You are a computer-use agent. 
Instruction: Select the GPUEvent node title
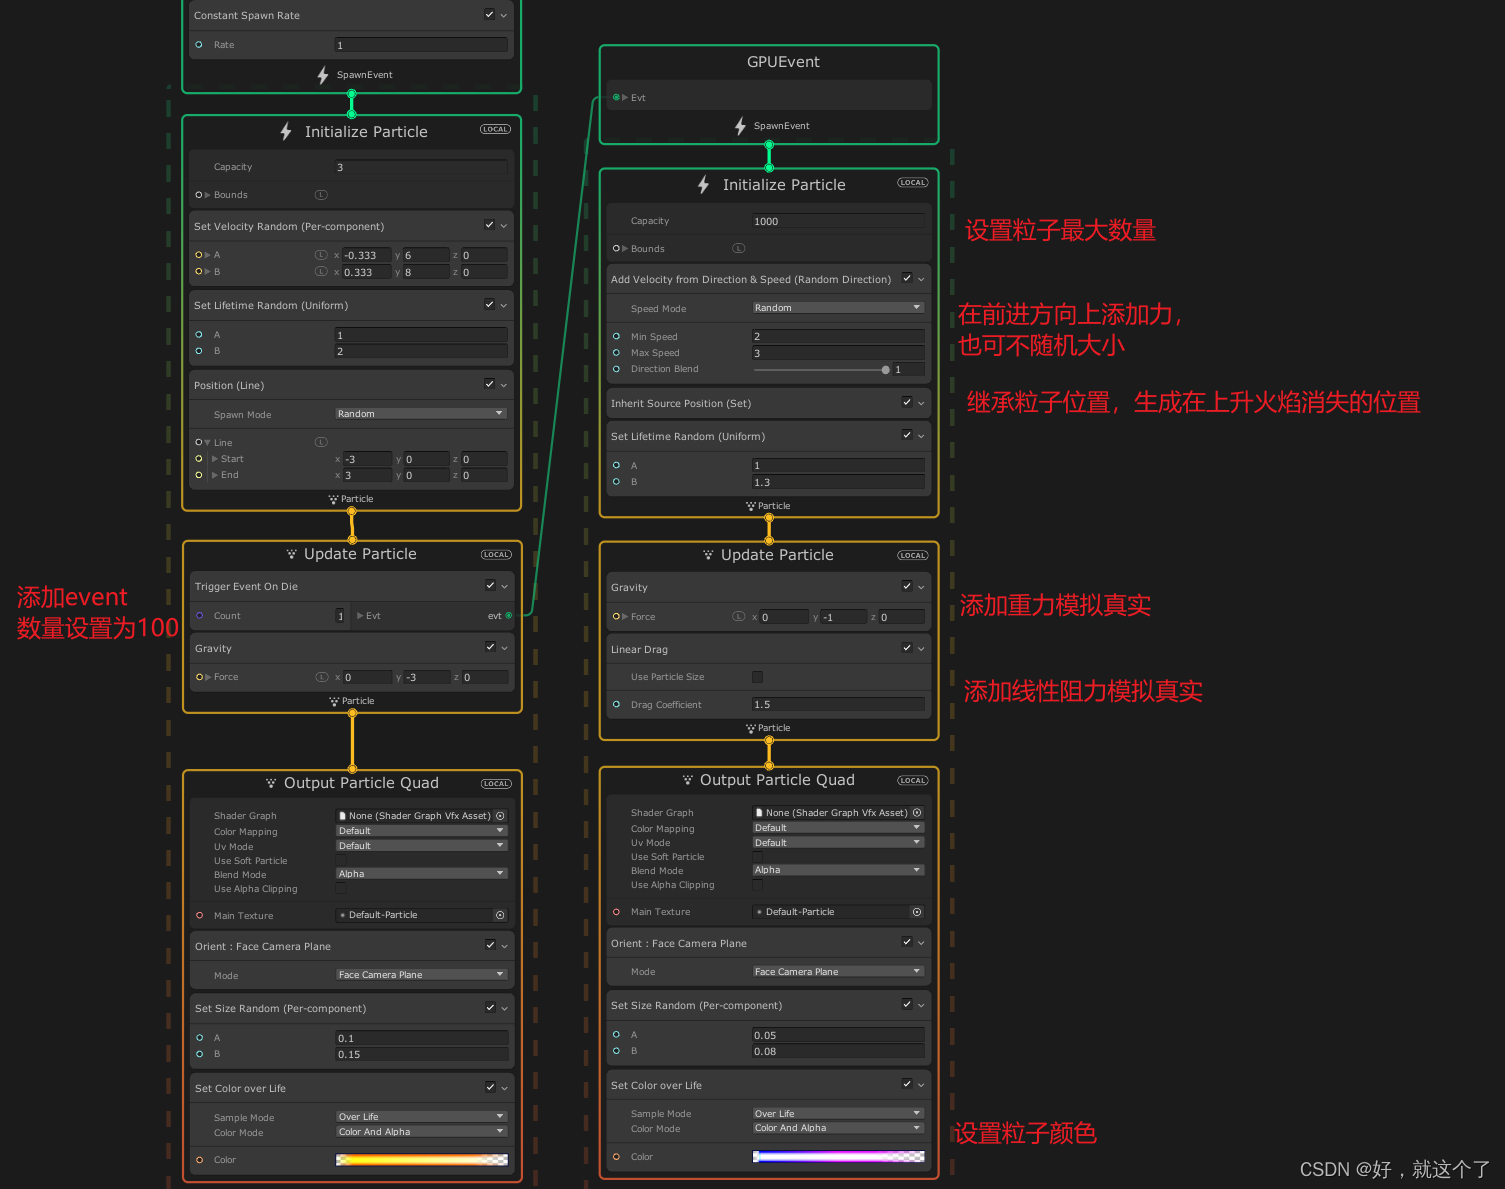point(783,62)
